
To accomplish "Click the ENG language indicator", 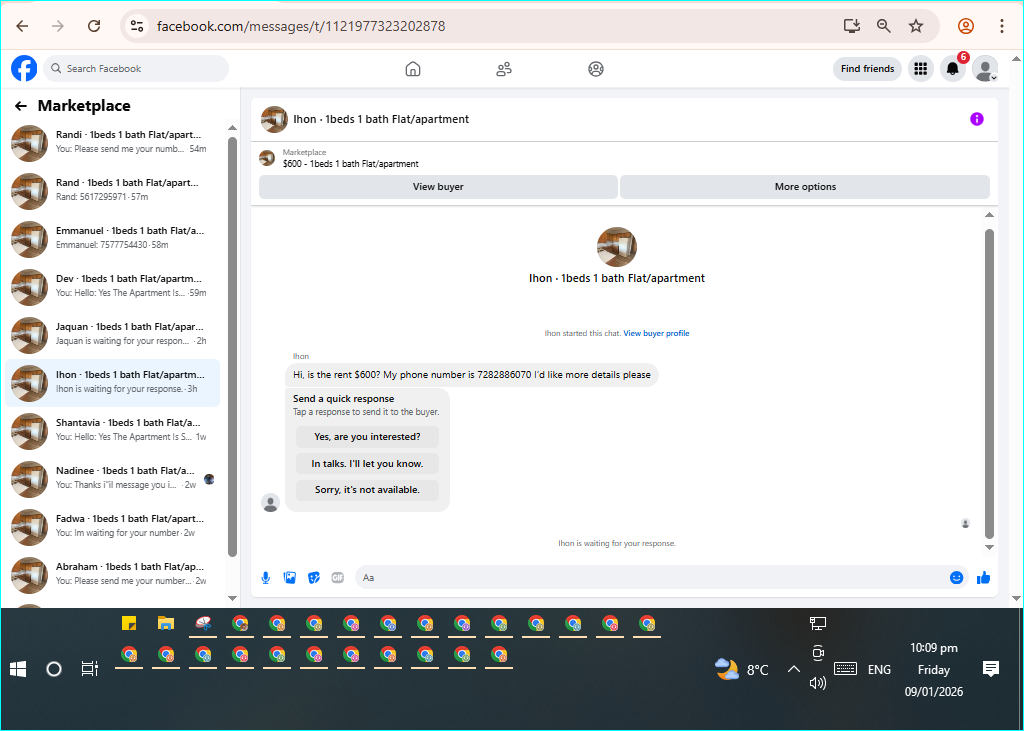I will click(x=879, y=670).
